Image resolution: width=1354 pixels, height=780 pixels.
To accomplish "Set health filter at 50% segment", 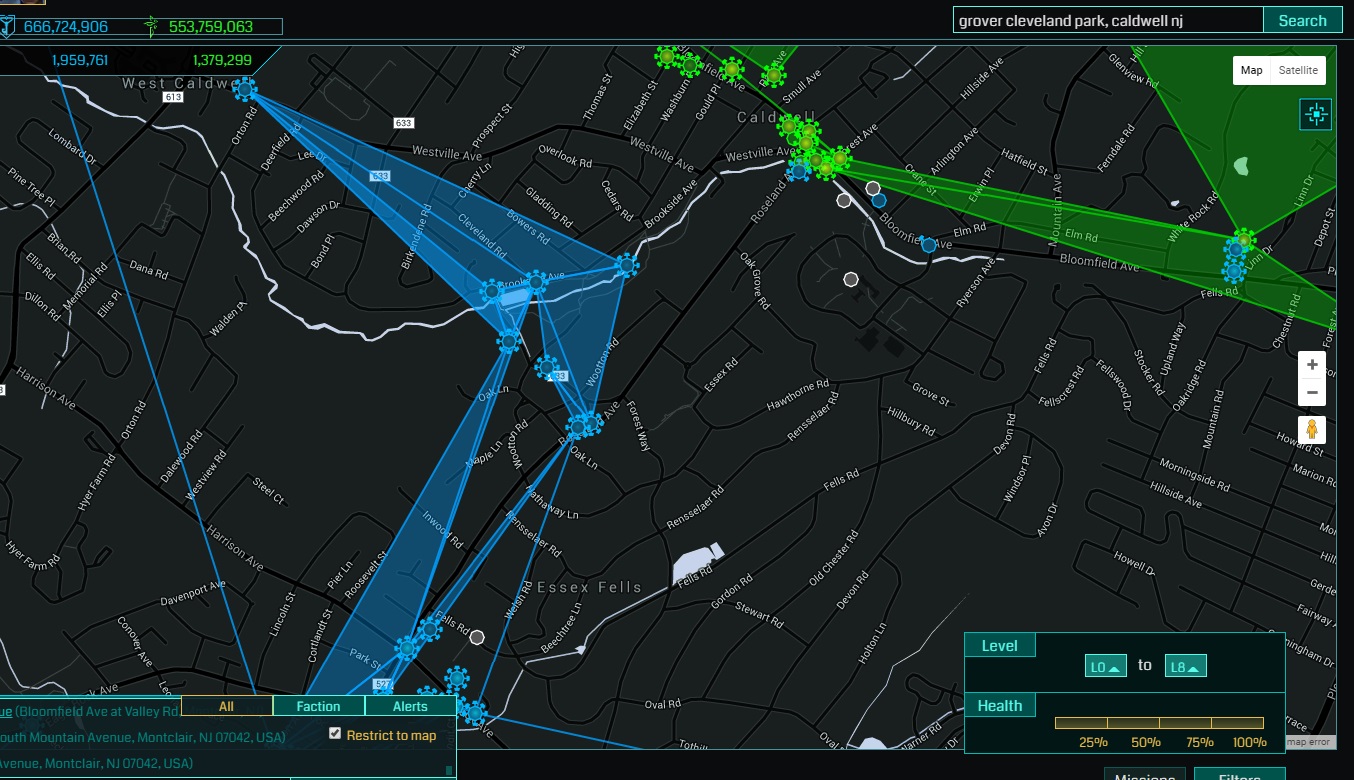I will tap(1134, 723).
